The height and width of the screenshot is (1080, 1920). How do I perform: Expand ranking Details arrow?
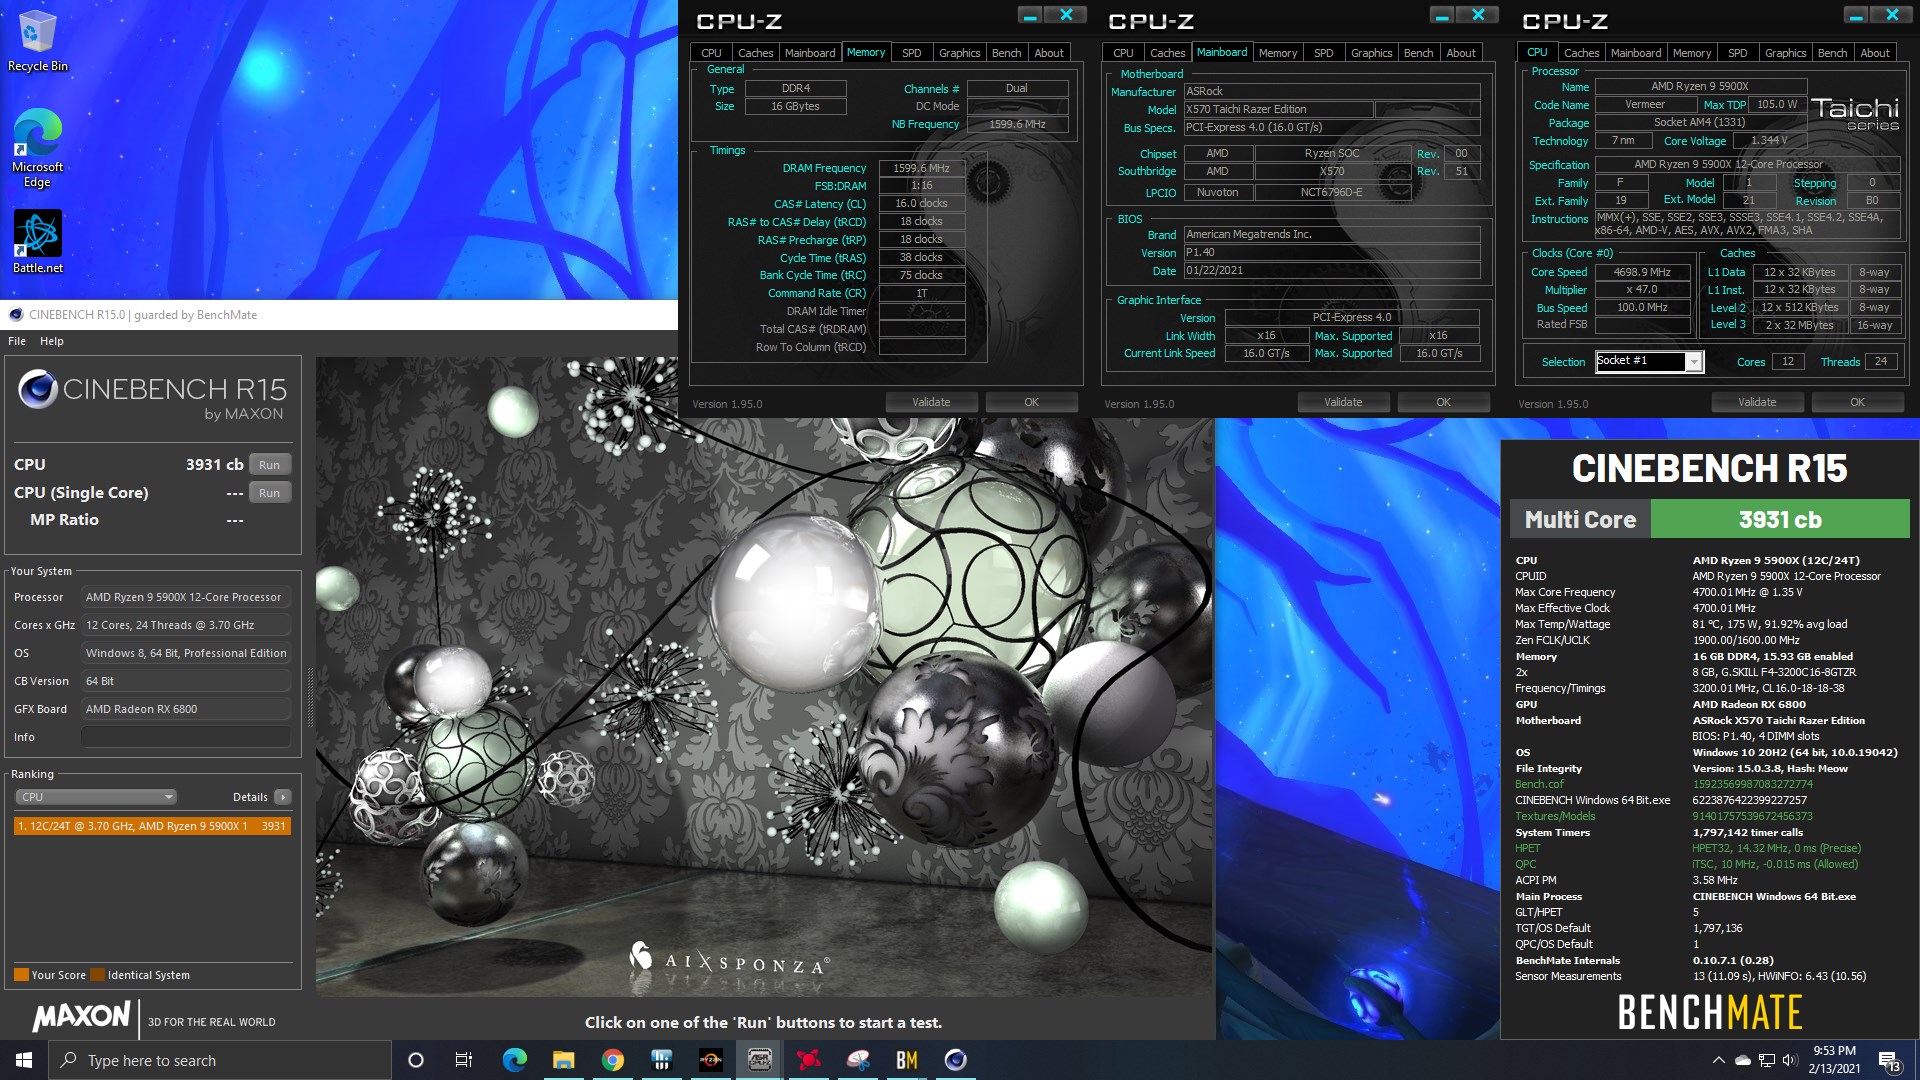point(283,797)
